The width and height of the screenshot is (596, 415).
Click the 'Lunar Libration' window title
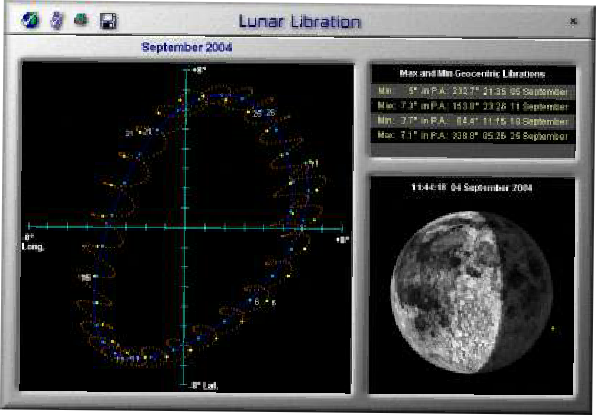(299, 21)
